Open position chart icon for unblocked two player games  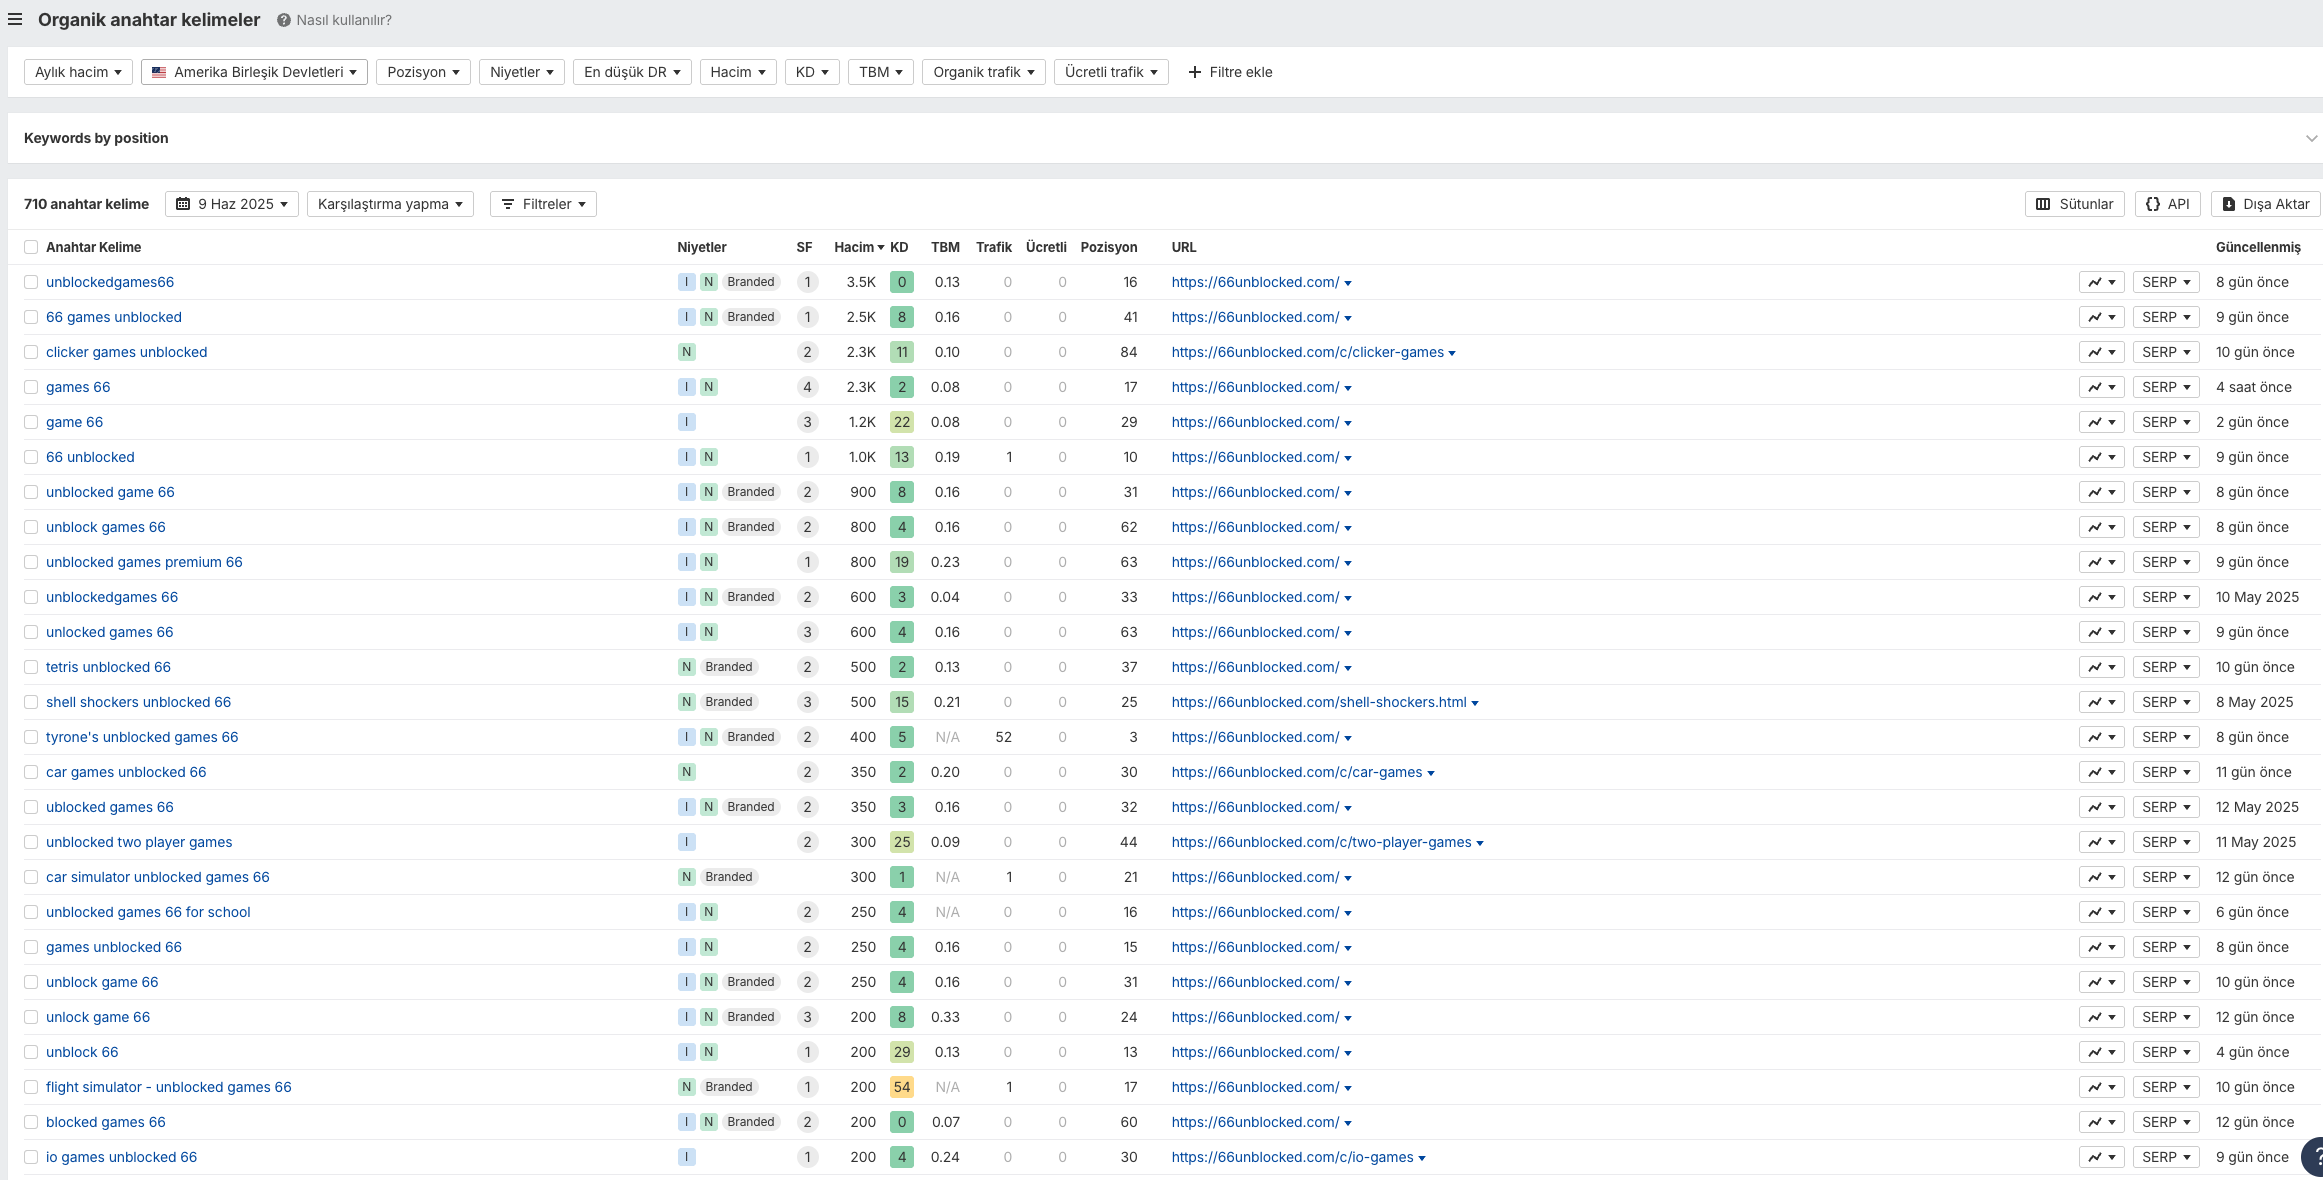coord(2101,842)
